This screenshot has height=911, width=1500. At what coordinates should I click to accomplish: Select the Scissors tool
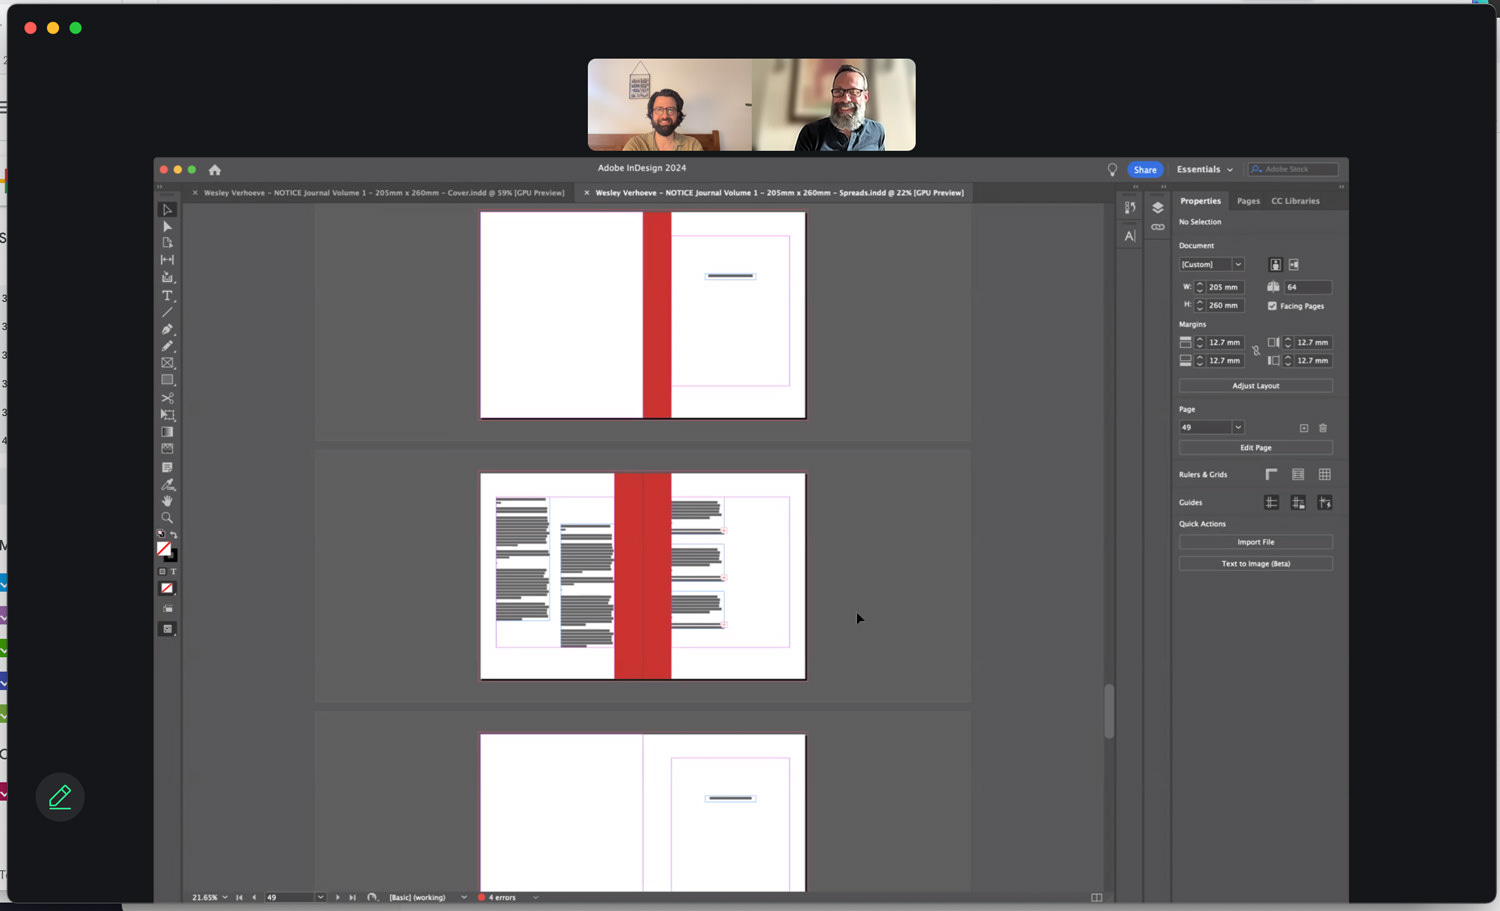tap(167, 398)
